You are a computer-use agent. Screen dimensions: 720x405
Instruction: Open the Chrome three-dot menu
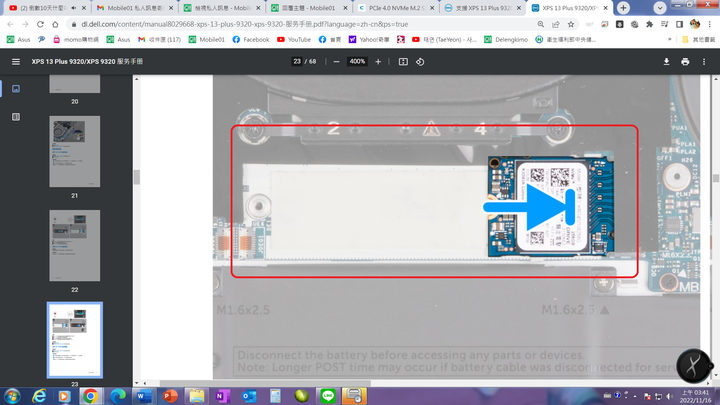click(x=709, y=24)
